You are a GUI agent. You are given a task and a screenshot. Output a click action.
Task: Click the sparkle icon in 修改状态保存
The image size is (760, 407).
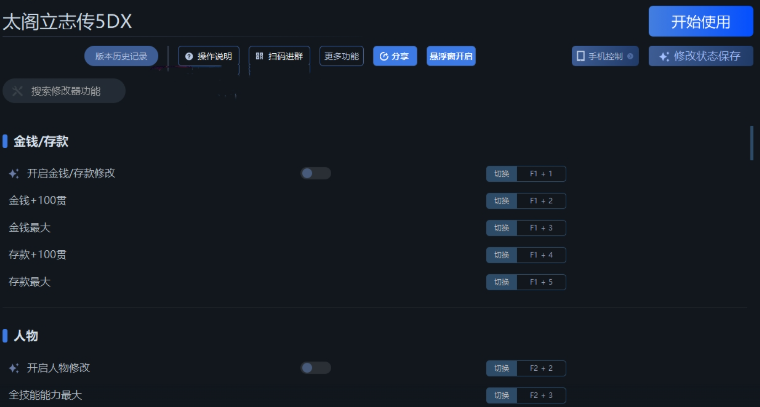[x=664, y=56]
